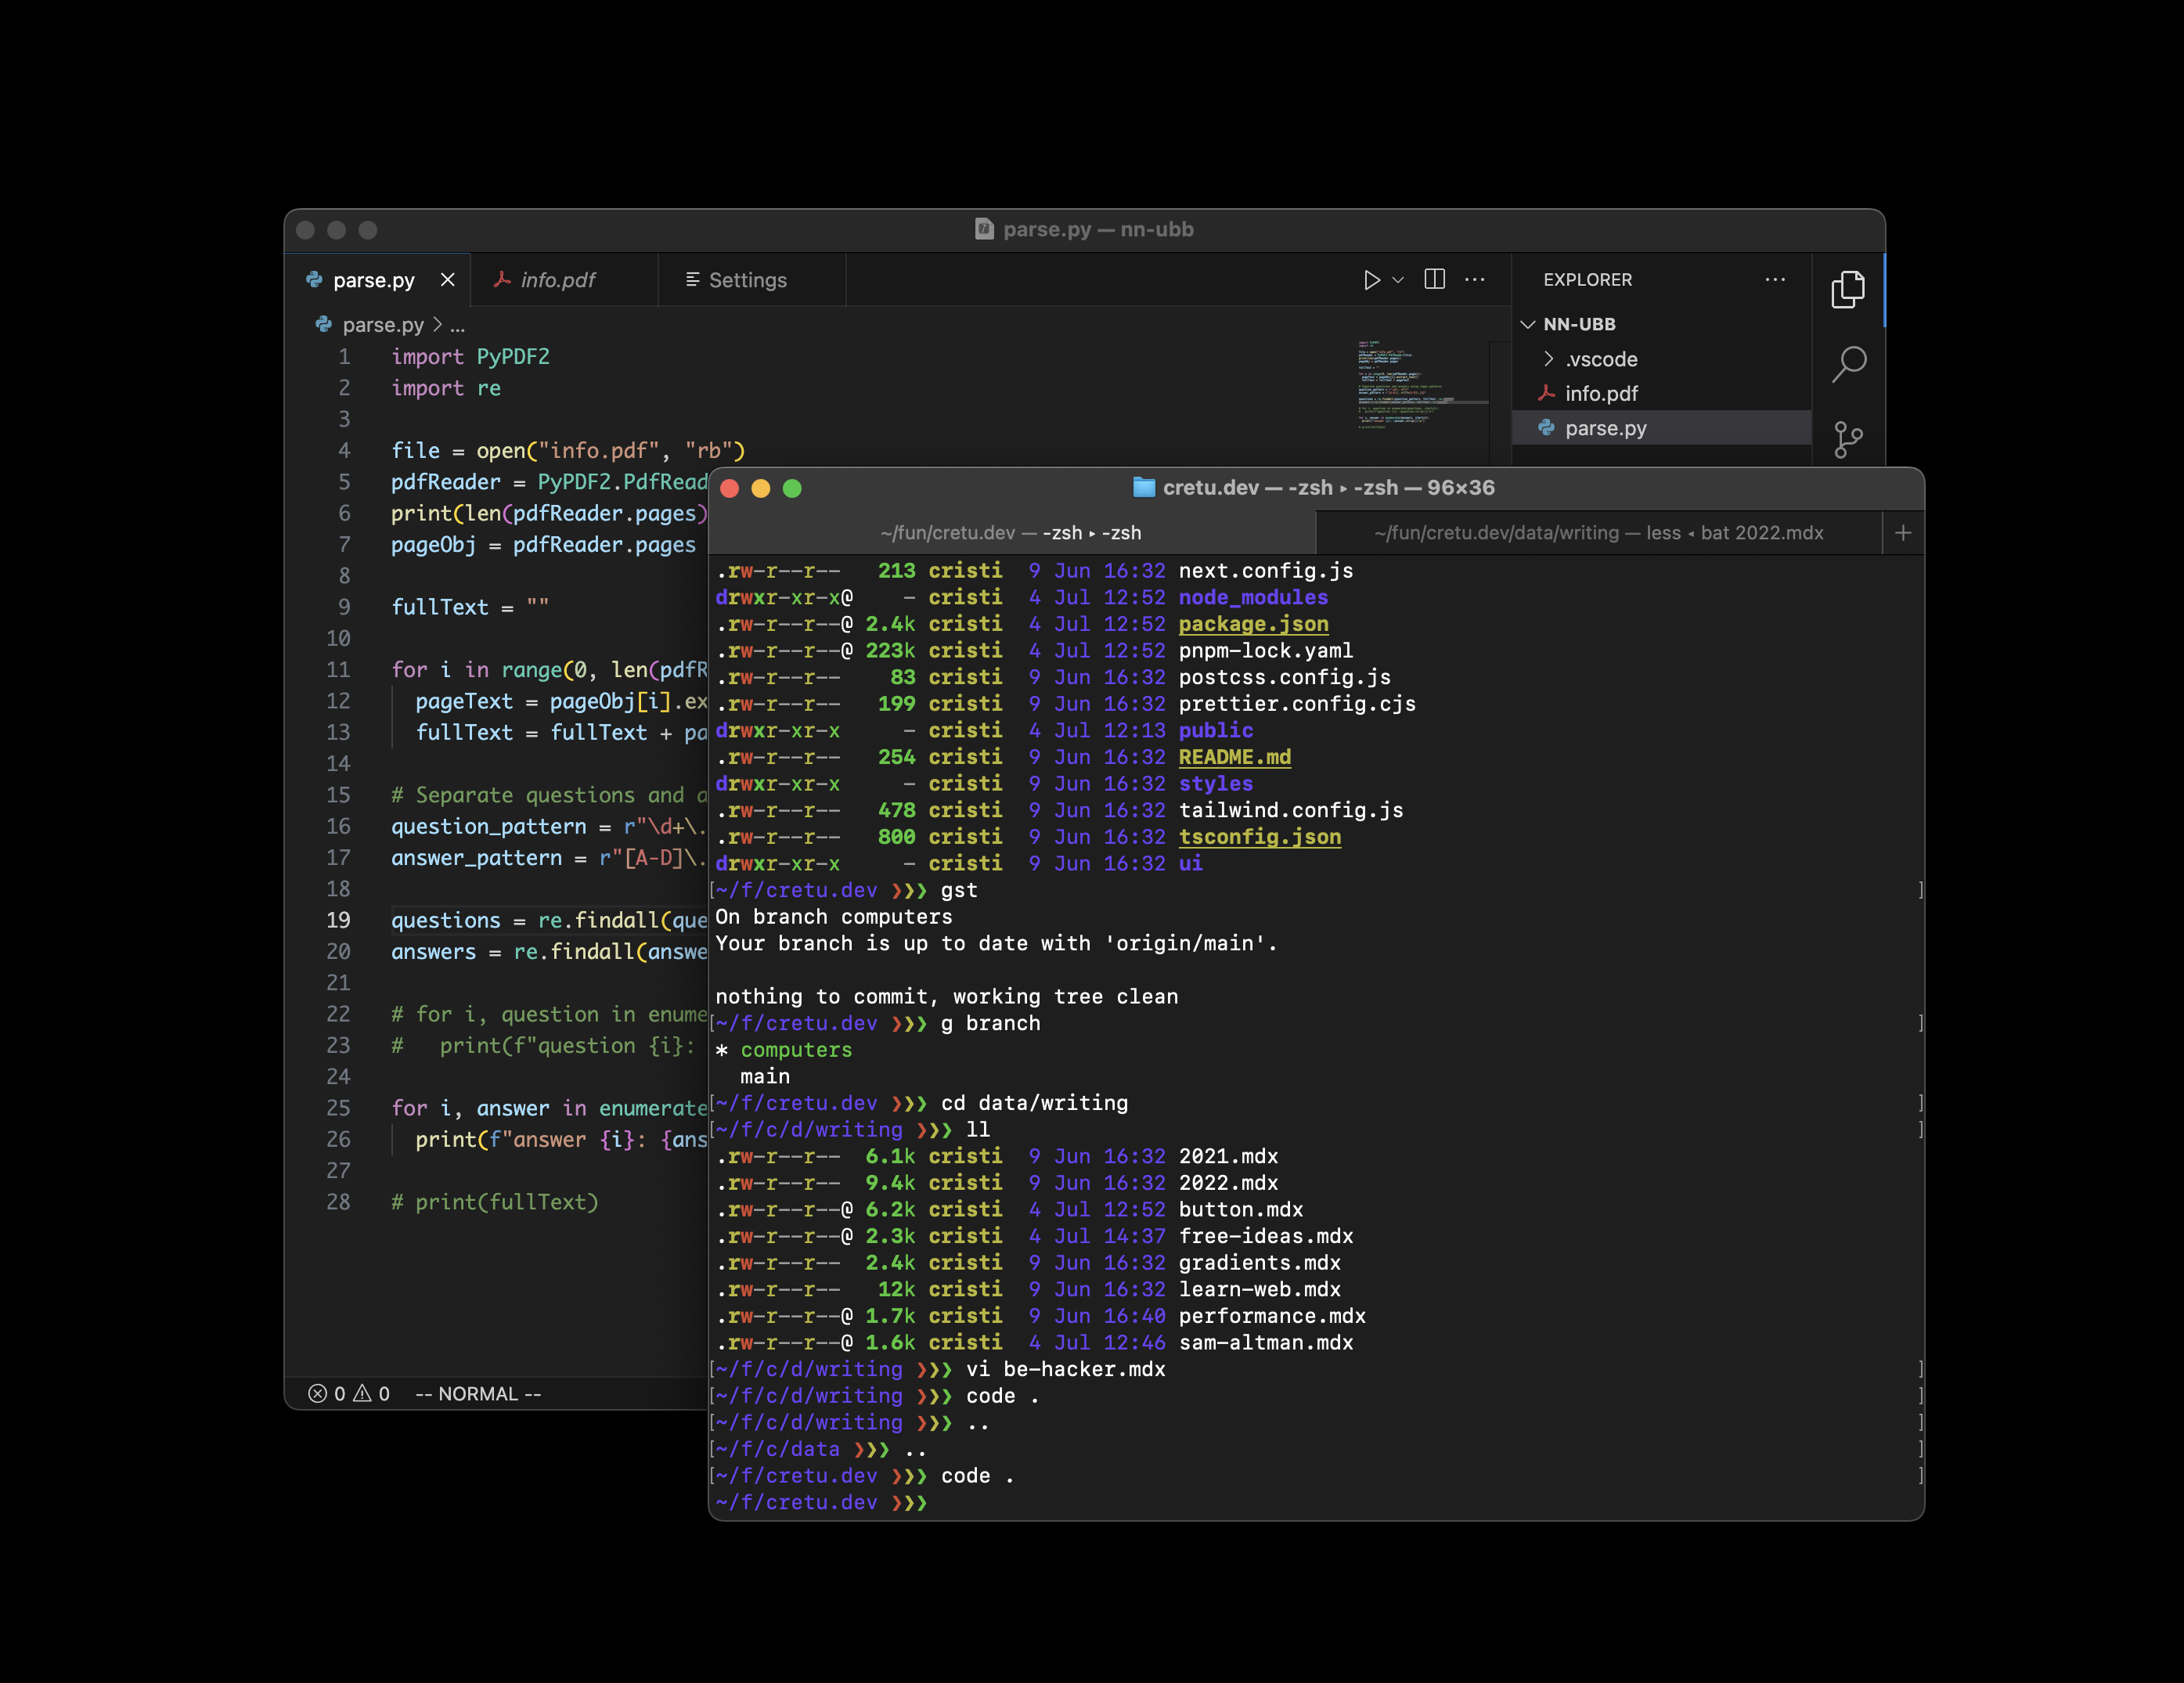Run Python file play button
The image size is (2184, 1683).
pyautogui.click(x=1371, y=280)
